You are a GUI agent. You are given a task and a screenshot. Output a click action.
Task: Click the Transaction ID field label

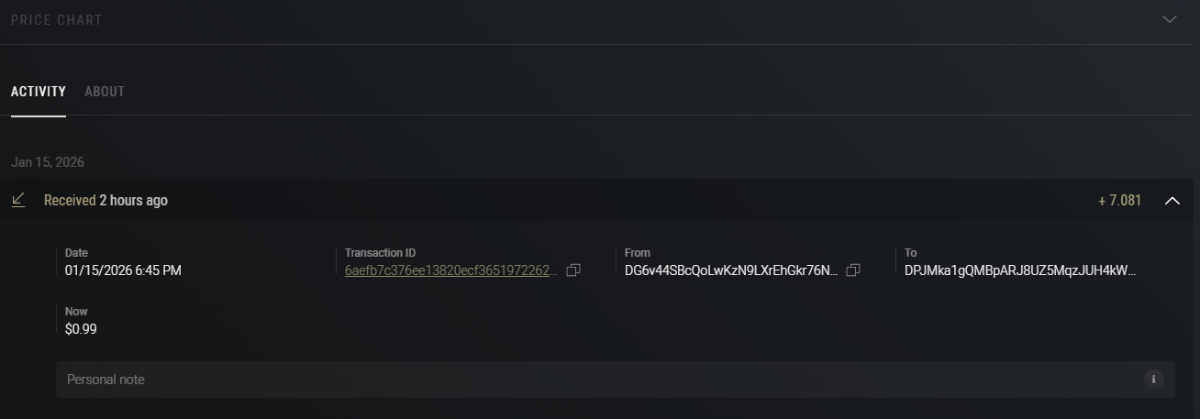[x=379, y=253]
